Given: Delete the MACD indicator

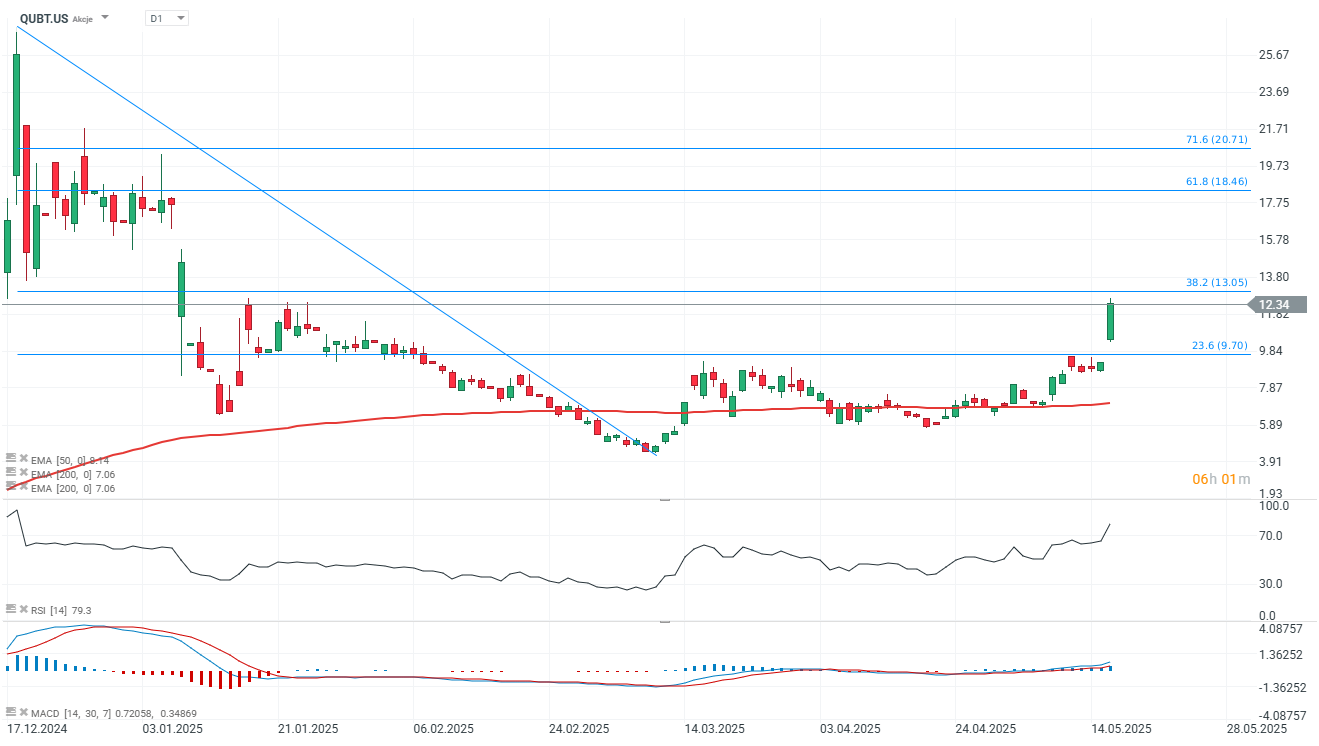Looking at the screenshot, I should (x=24, y=712).
